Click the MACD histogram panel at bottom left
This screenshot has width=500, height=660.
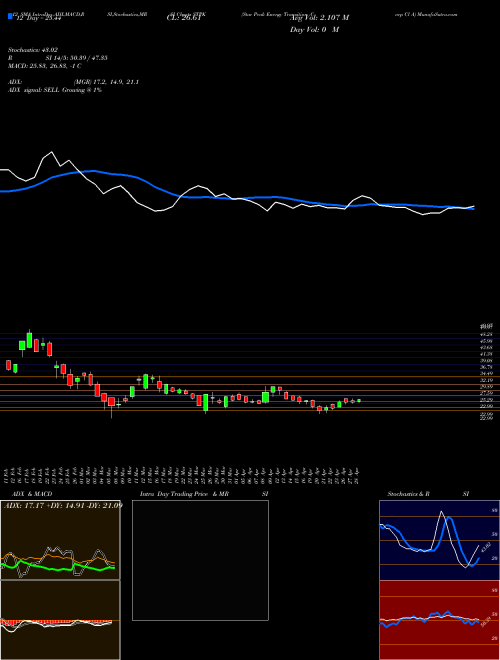click(x=60, y=620)
